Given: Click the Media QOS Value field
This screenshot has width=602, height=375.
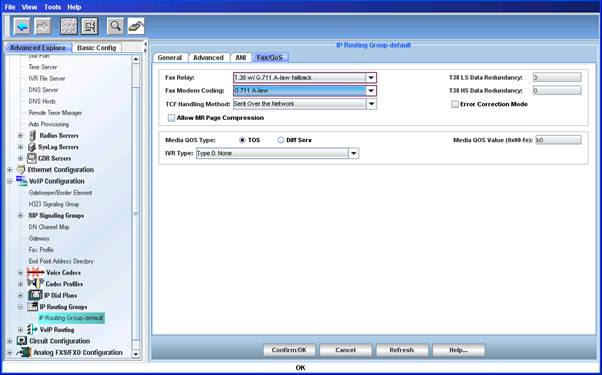Looking at the screenshot, I should point(558,140).
